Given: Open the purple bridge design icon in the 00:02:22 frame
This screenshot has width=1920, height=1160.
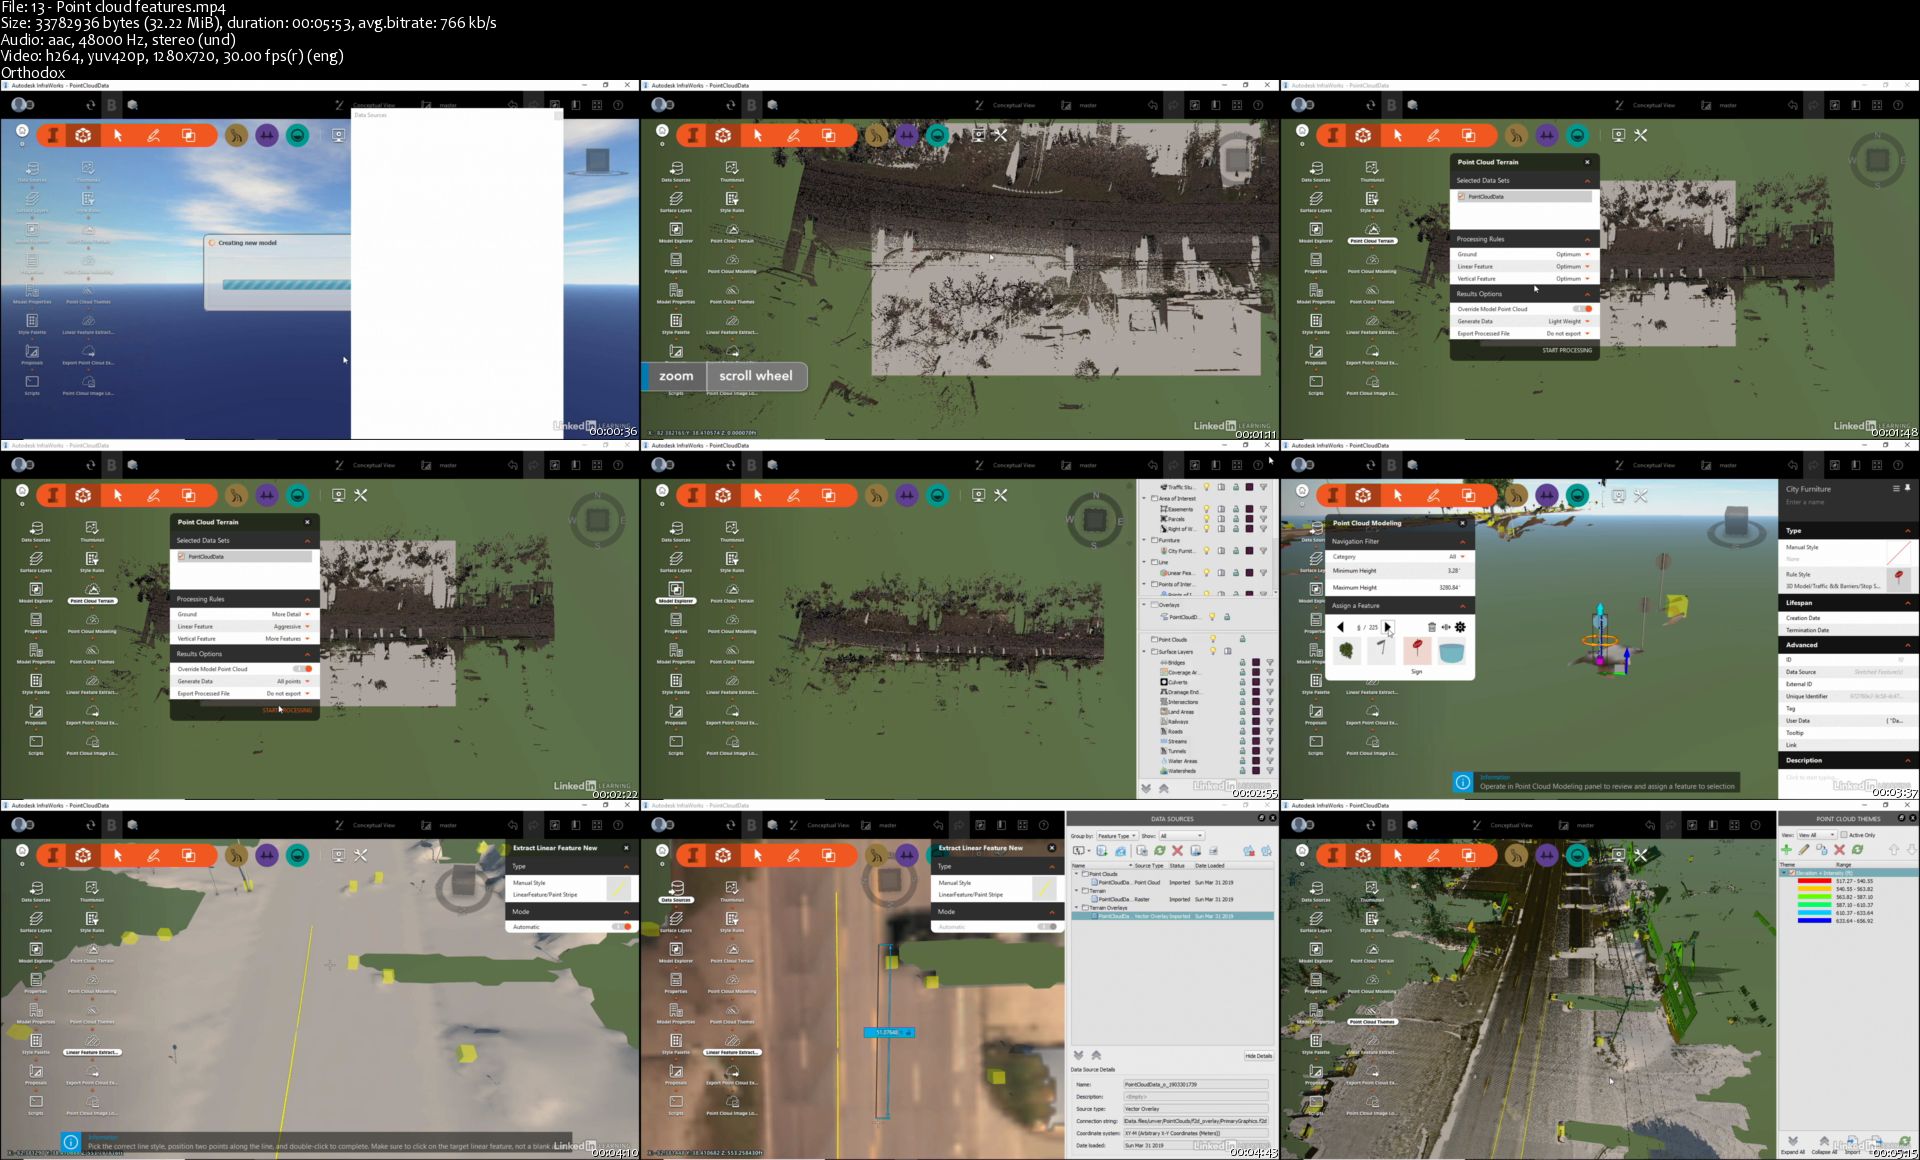Looking at the screenshot, I should point(267,495).
